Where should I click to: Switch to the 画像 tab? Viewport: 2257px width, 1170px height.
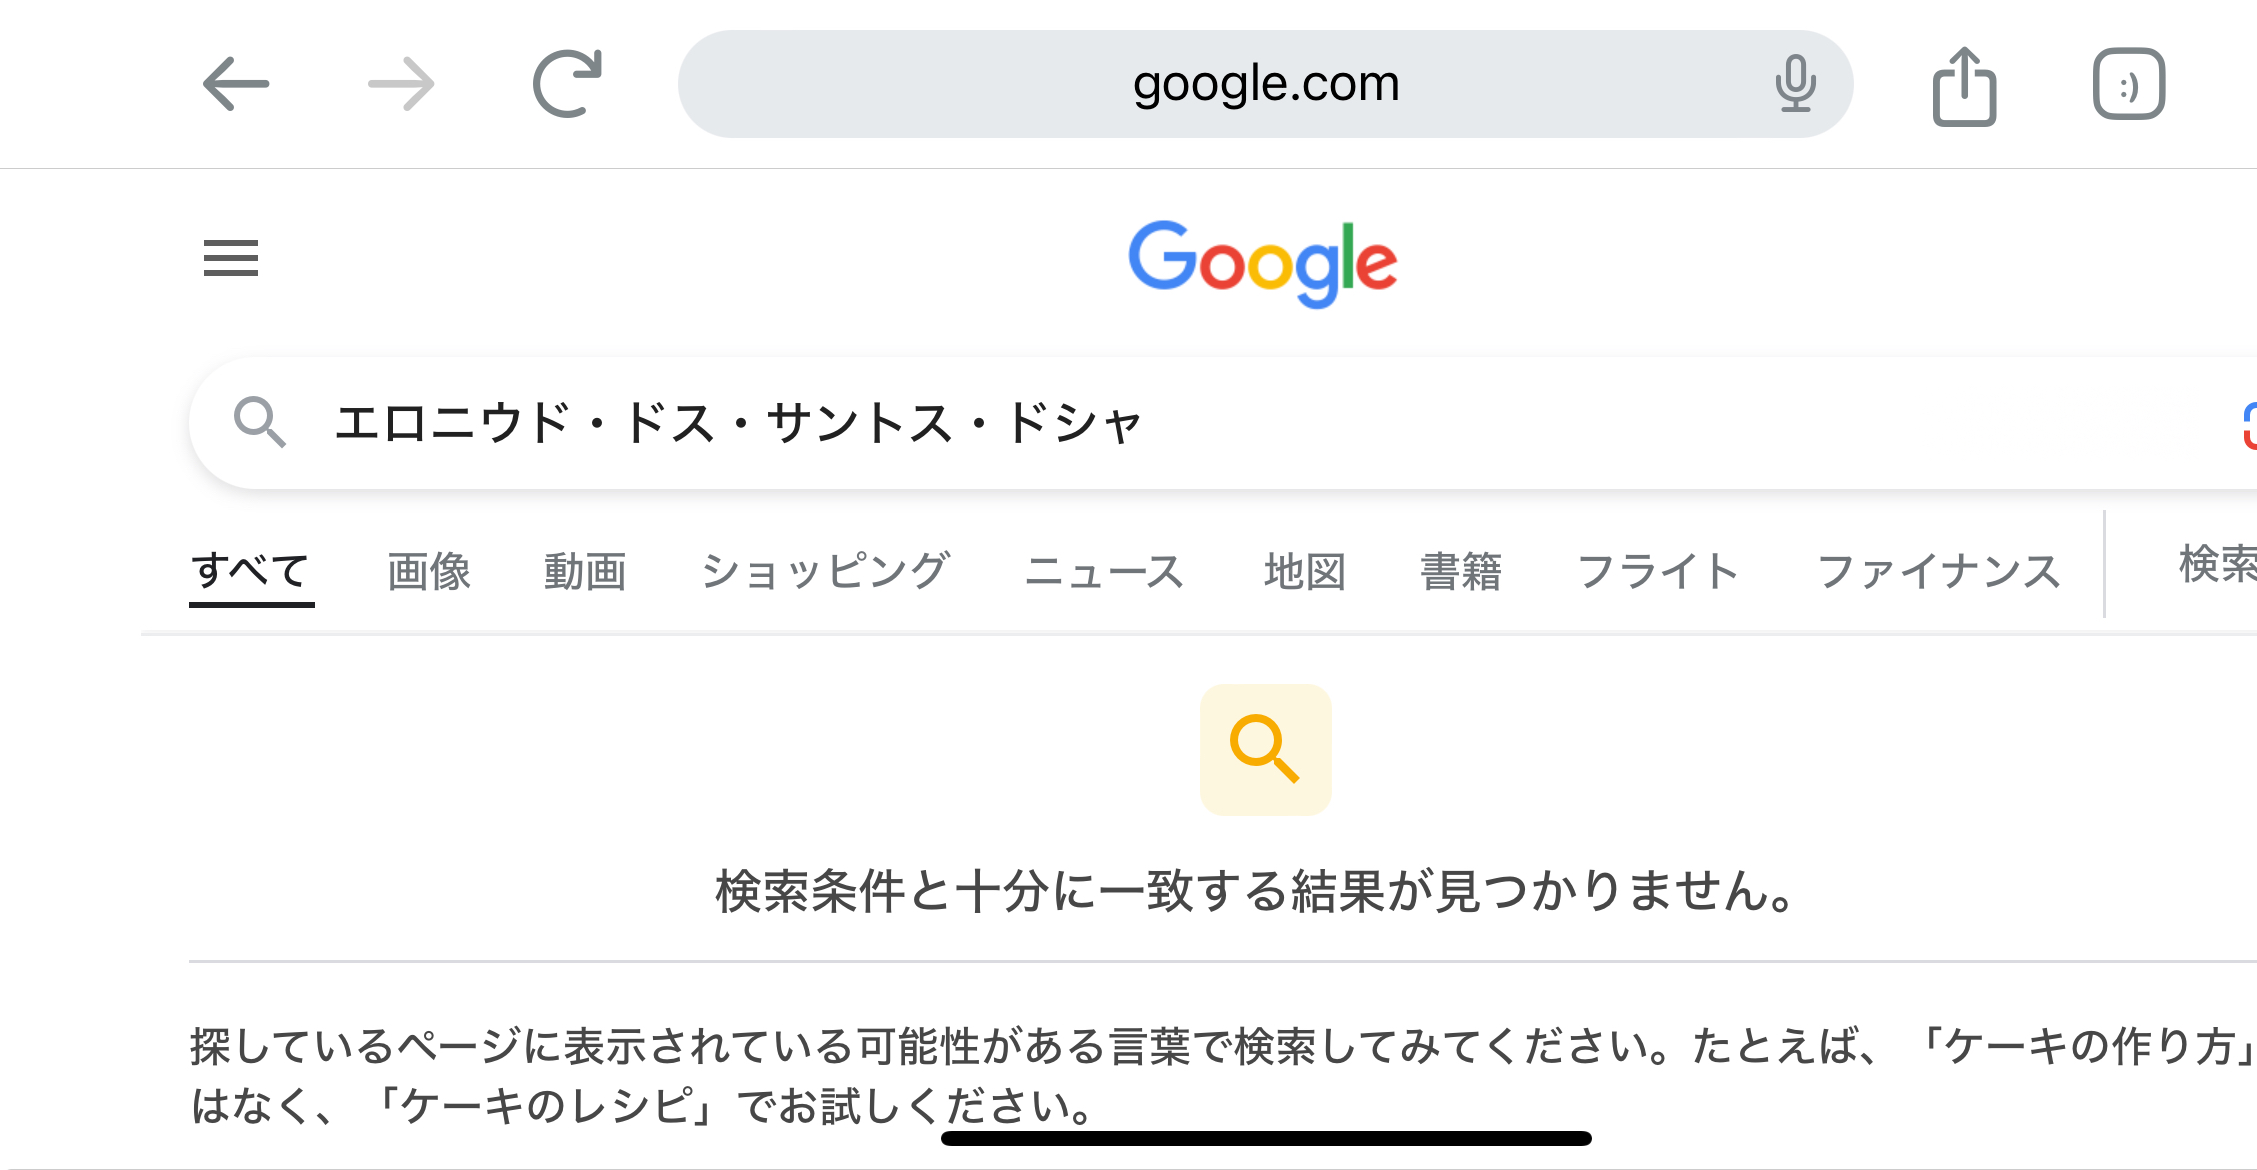[x=429, y=572]
